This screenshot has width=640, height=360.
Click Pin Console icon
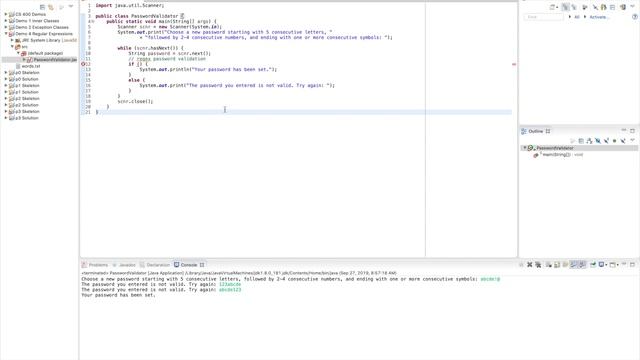point(593,265)
